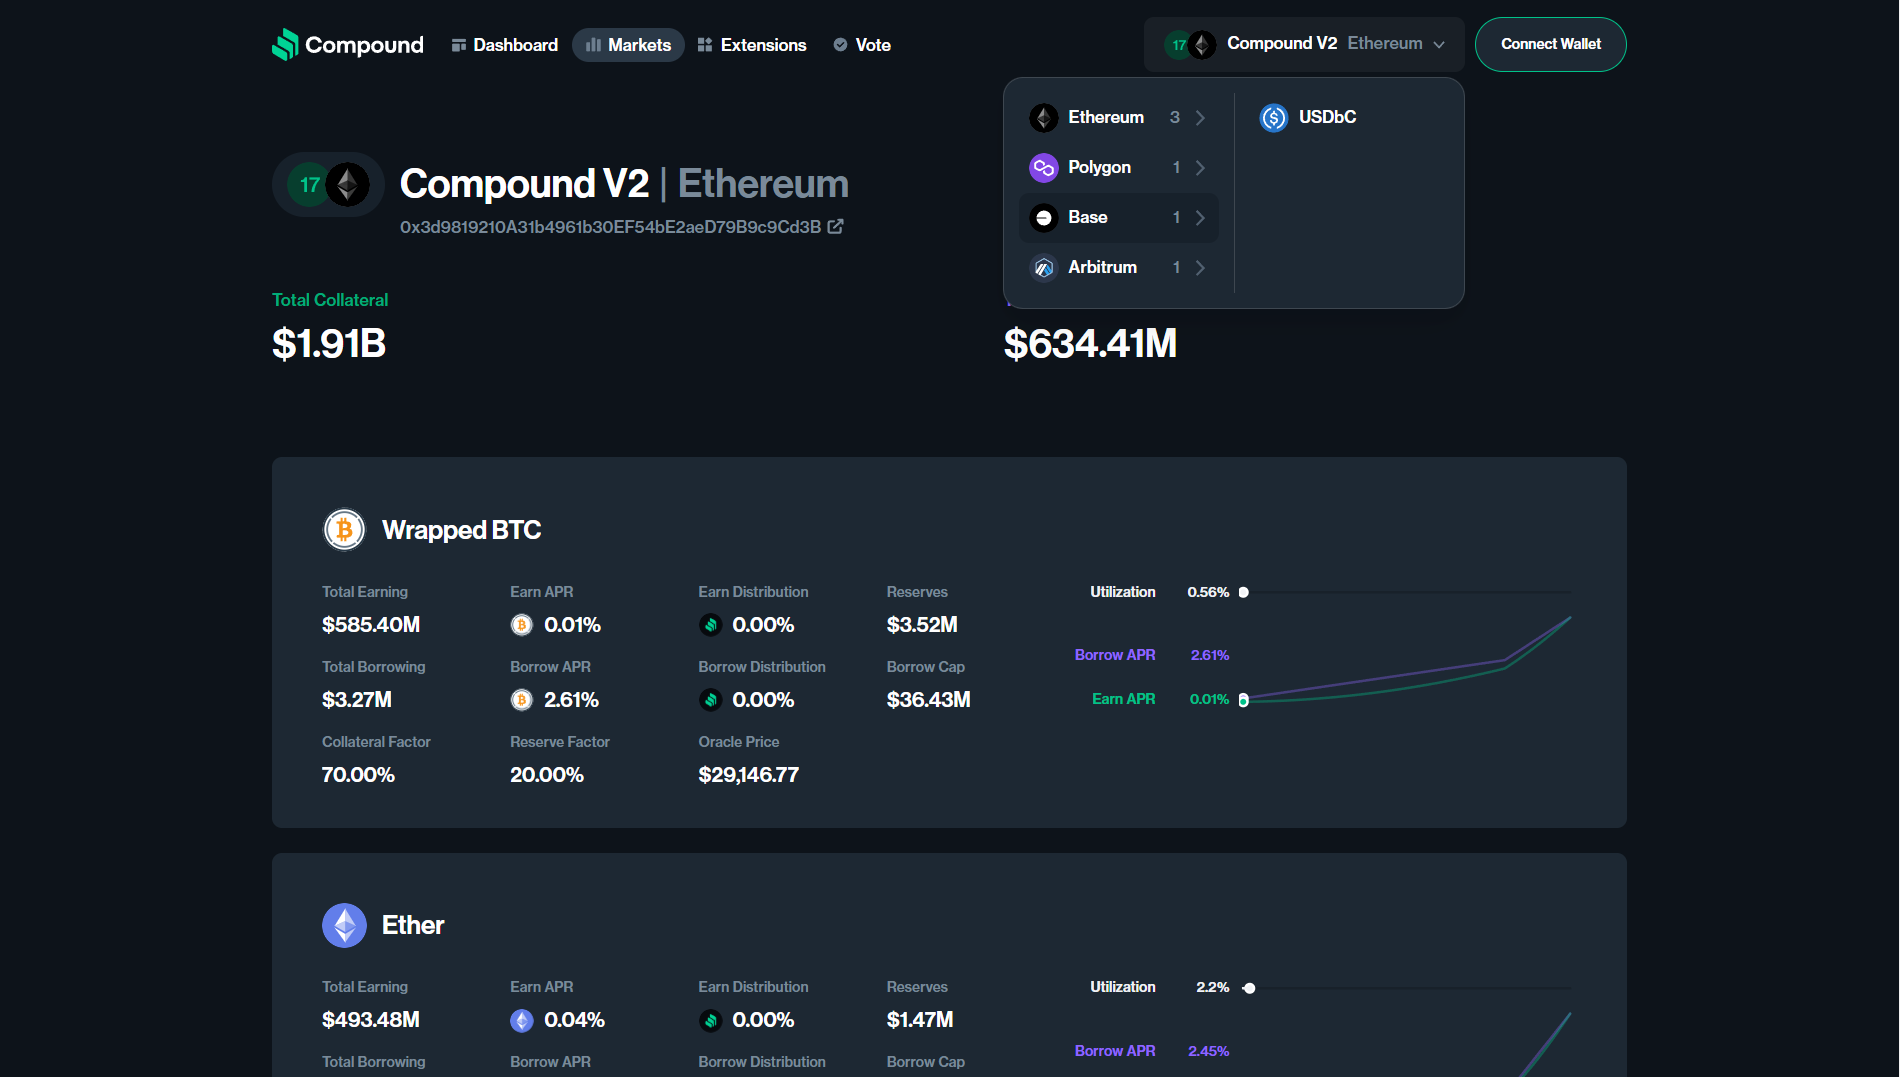This screenshot has height=1077, width=1900.
Task: Select Ethereum network in the dropdown
Action: (1118, 118)
